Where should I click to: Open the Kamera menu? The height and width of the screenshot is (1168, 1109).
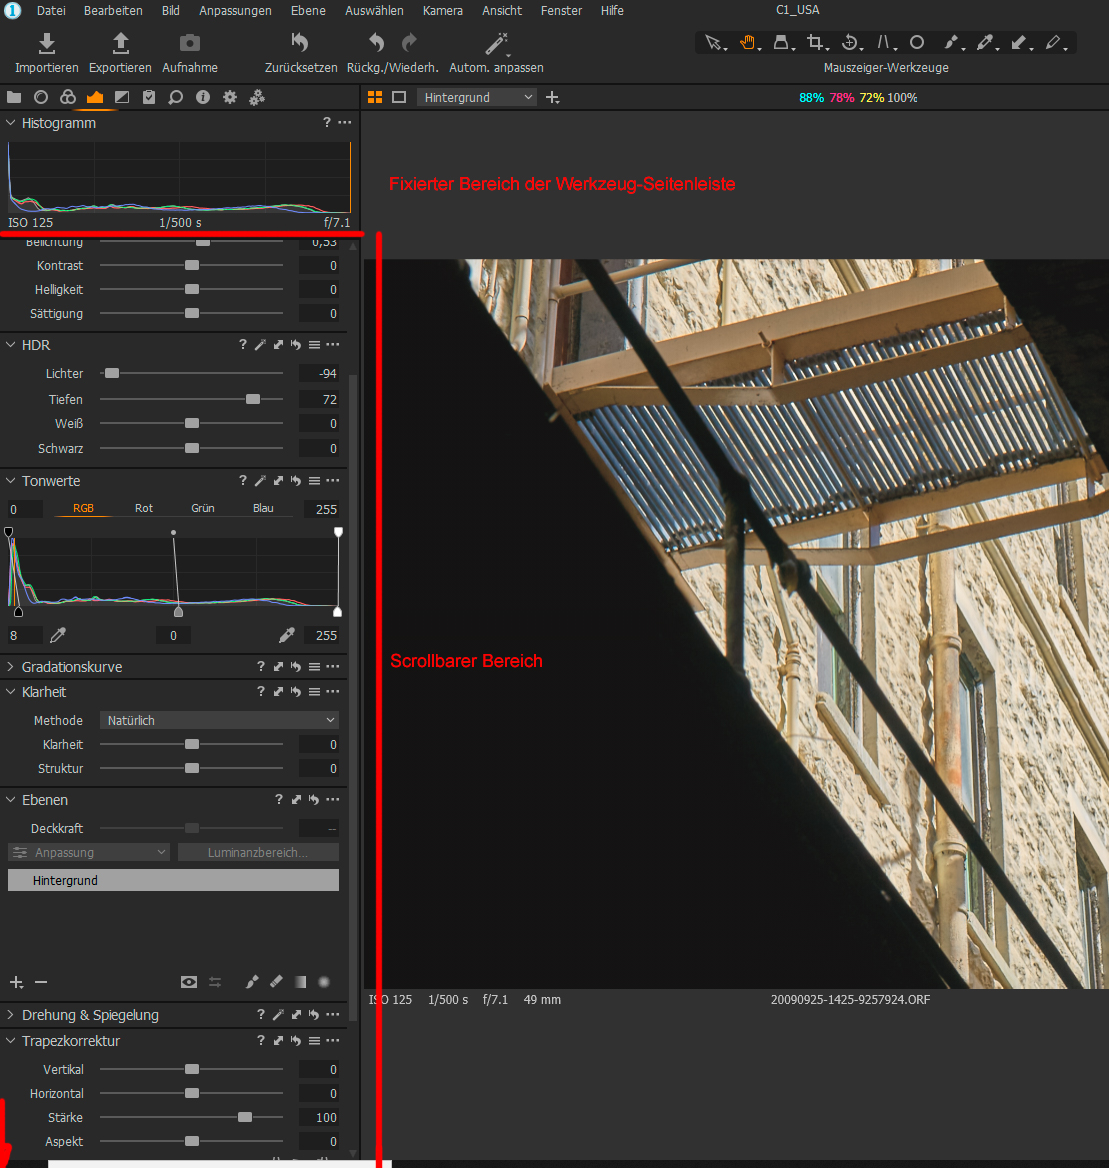click(442, 10)
